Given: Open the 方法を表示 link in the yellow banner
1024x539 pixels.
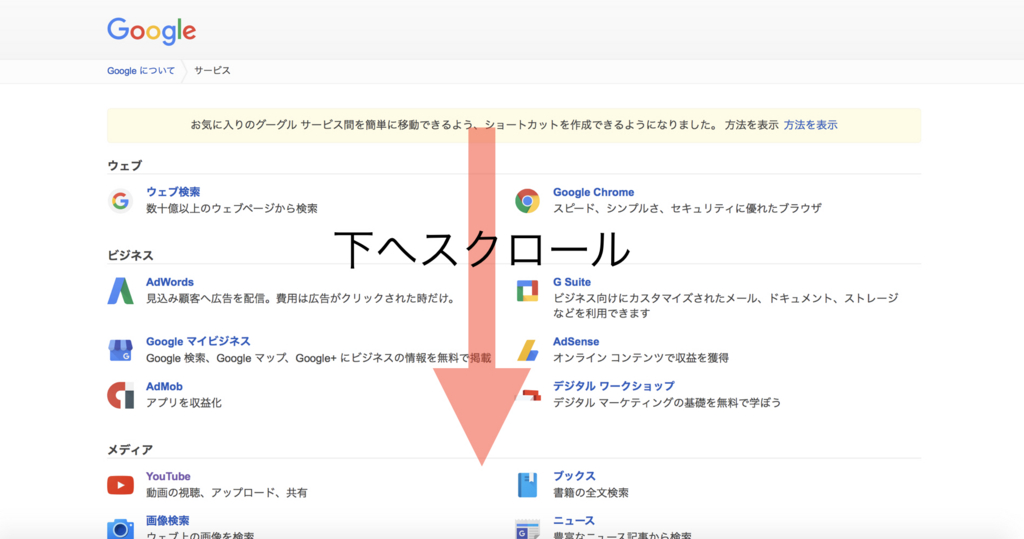Looking at the screenshot, I should [x=810, y=125].
